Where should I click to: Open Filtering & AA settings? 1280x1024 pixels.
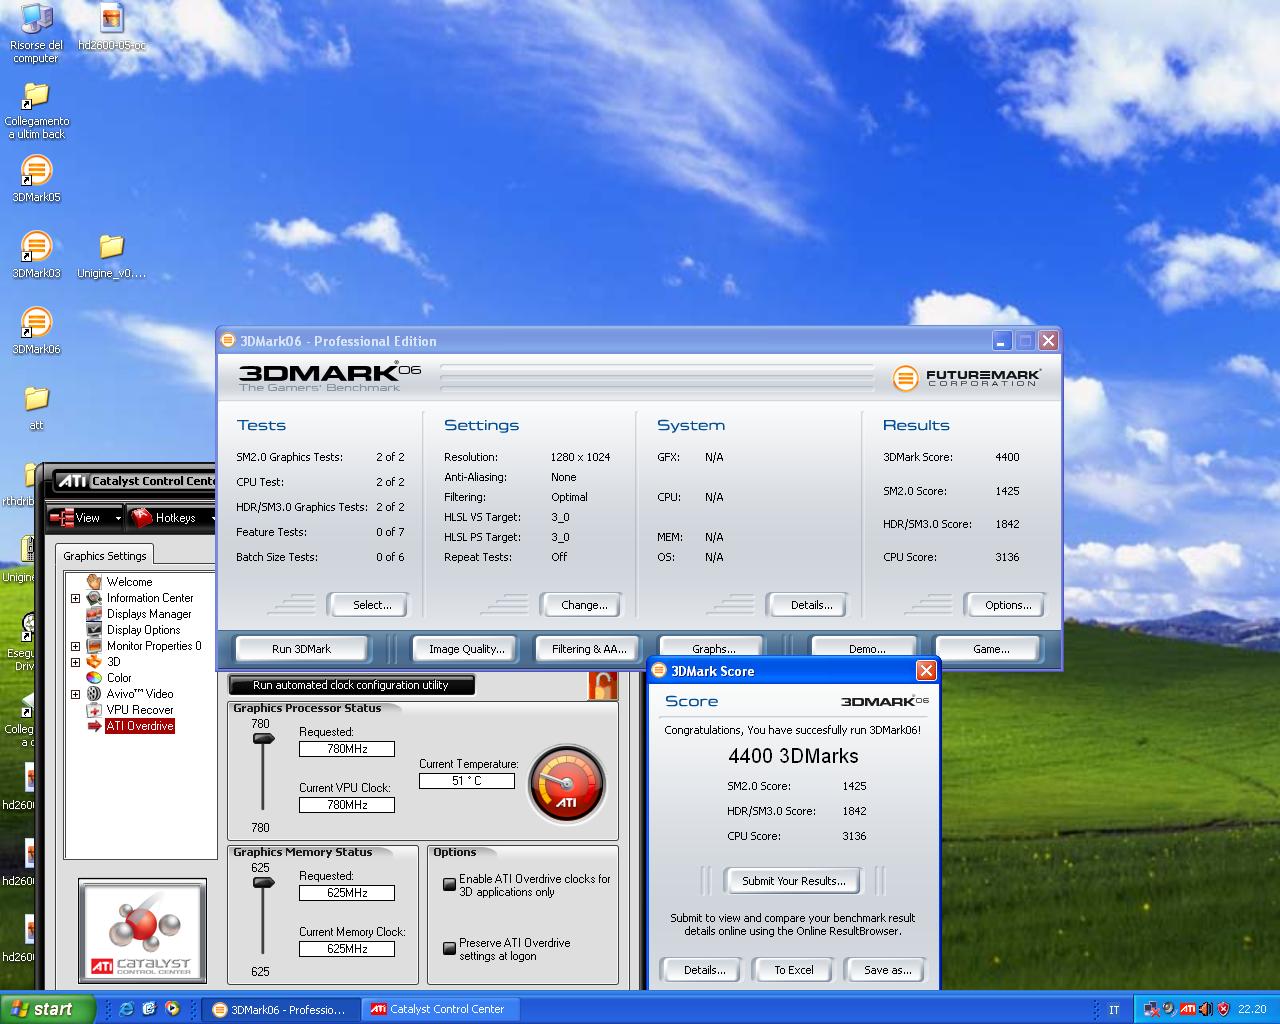[589, 649]
